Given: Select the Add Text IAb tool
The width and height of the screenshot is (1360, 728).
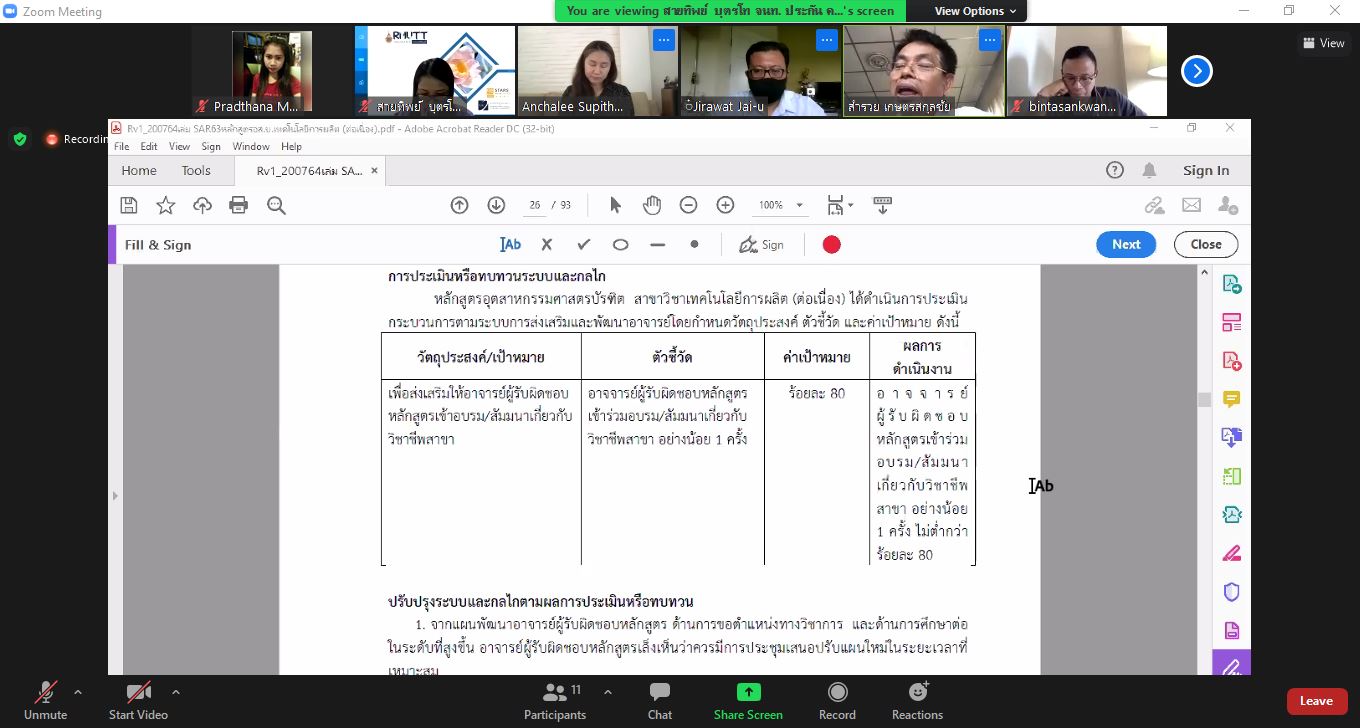Looking at the screenshot, I should pos(510,244).
